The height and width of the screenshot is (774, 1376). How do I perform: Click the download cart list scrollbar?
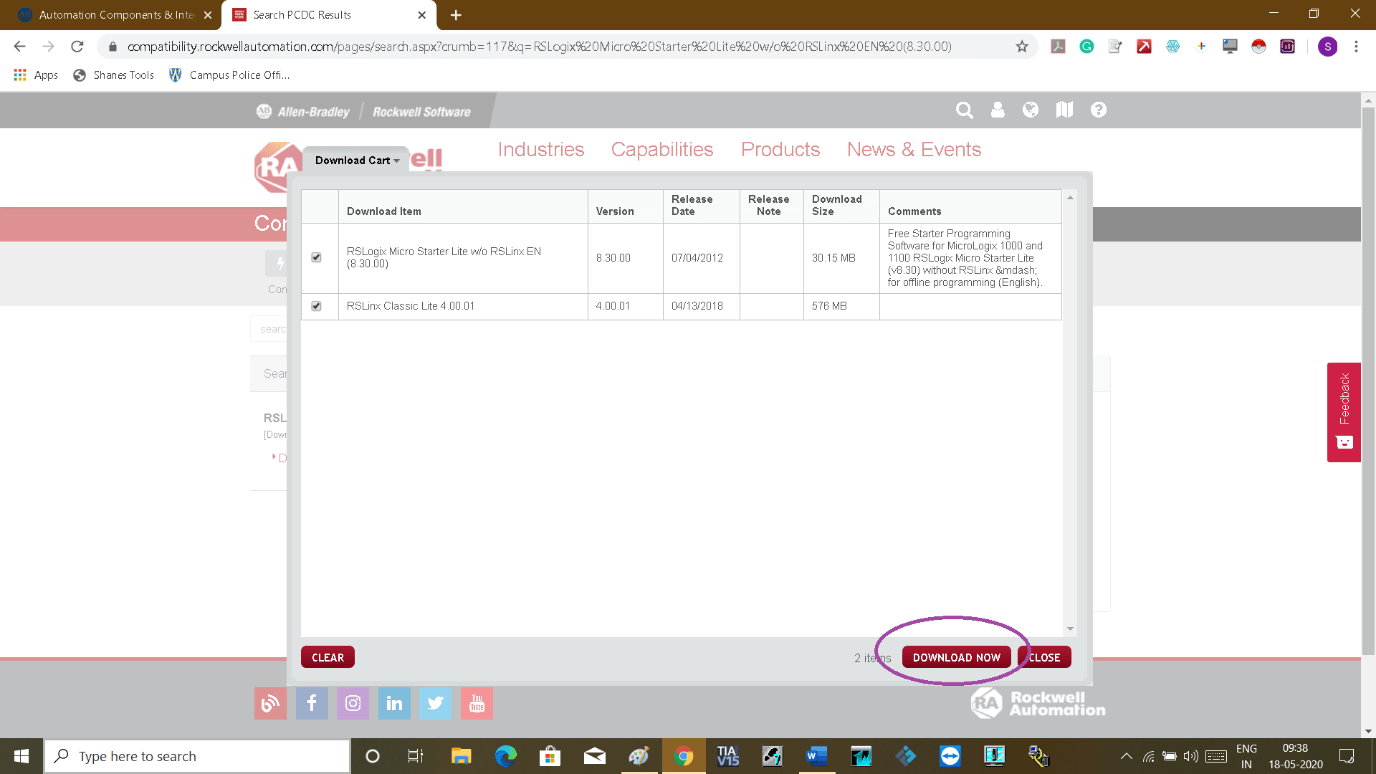click(1070, 413)
